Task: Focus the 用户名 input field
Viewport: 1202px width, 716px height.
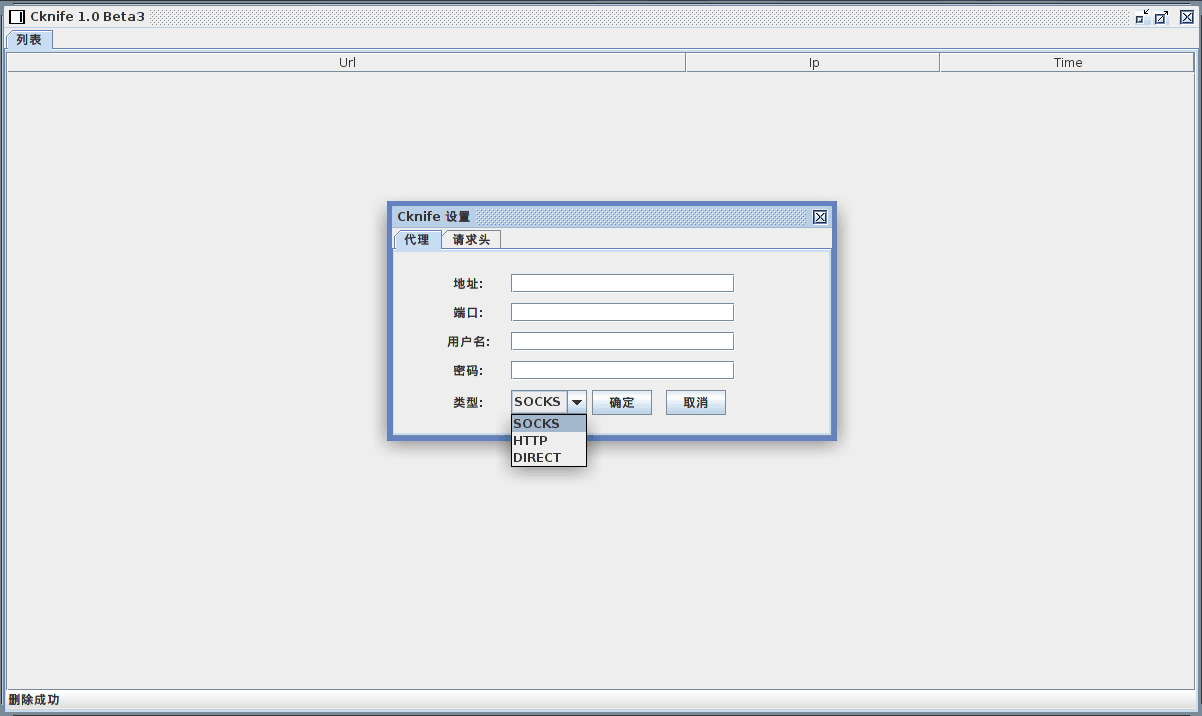Action: [x=622, y=341]
